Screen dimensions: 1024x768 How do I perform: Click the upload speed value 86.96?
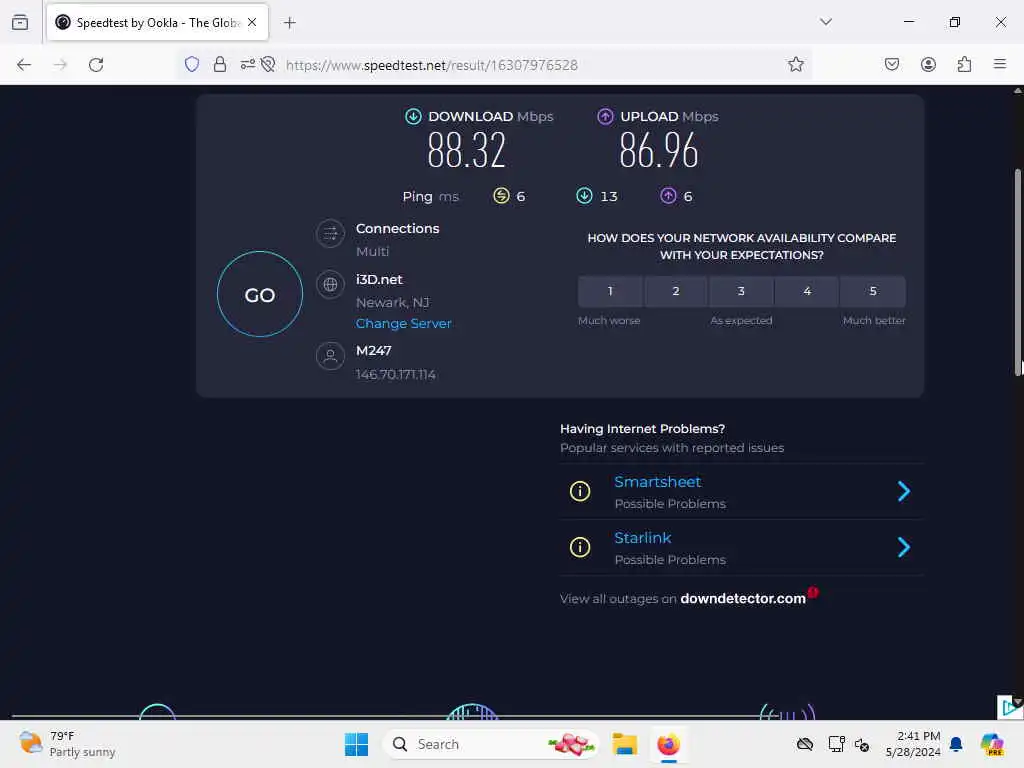[x=658, y=150]
